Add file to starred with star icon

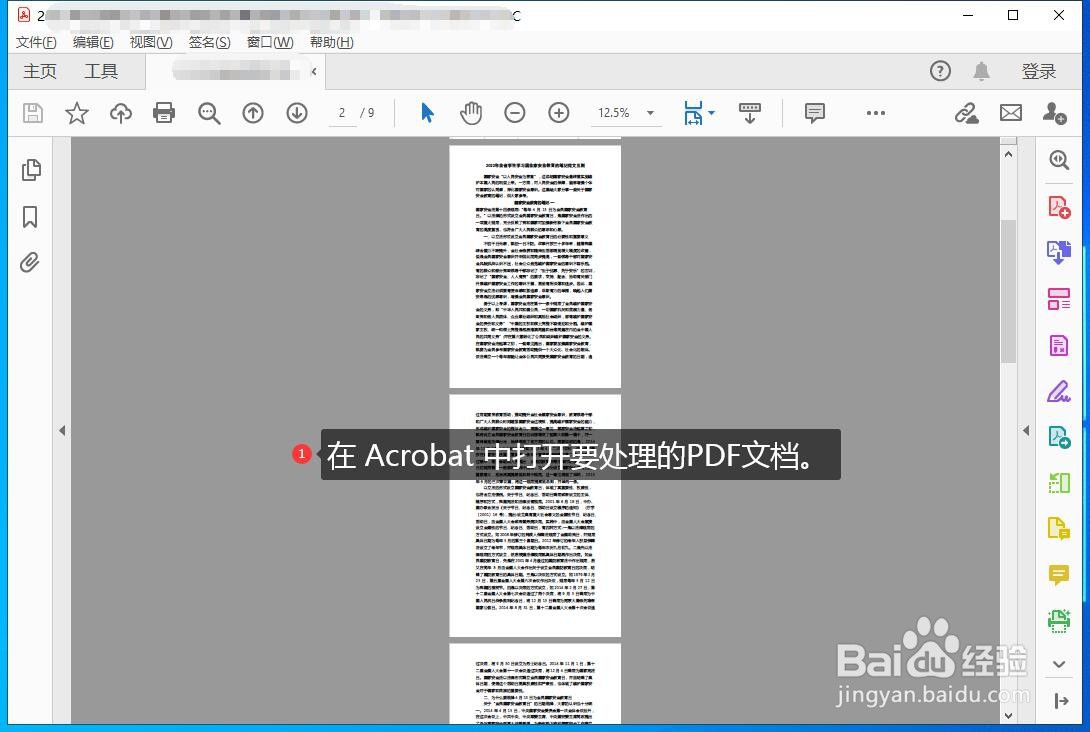[x=76, y=113]
